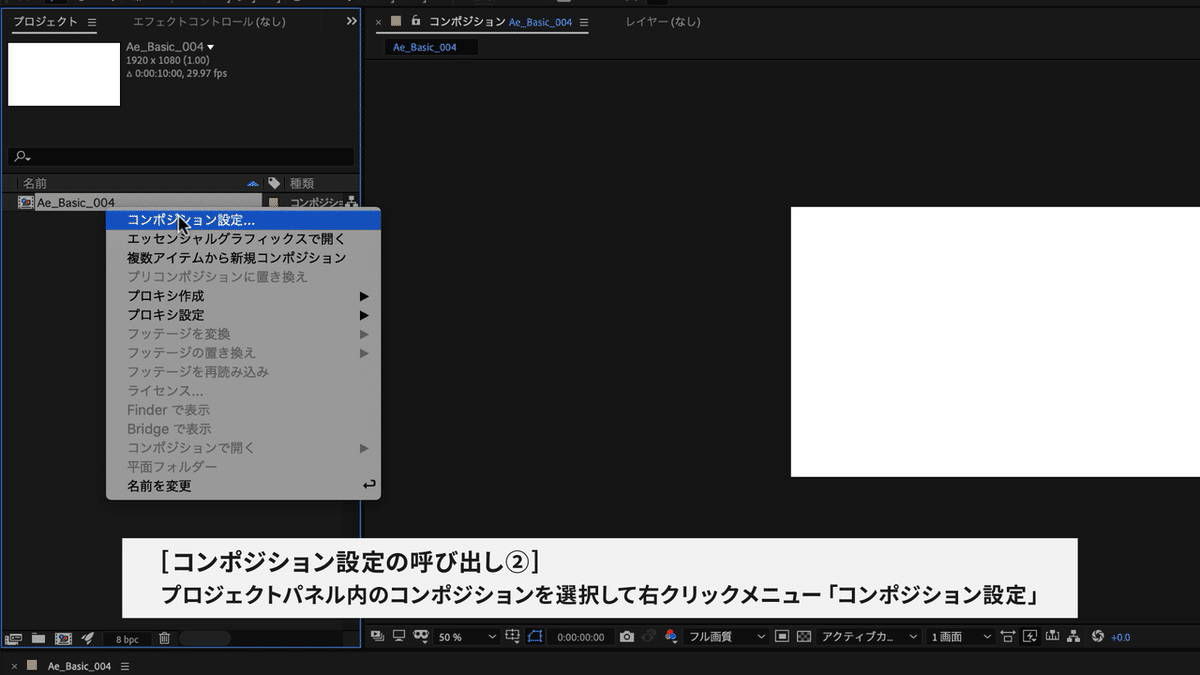This screenshot has width=1200, height=675.
Task: Click the label color swatch of Ae_Basic_004 row
Action: (274, 202)
